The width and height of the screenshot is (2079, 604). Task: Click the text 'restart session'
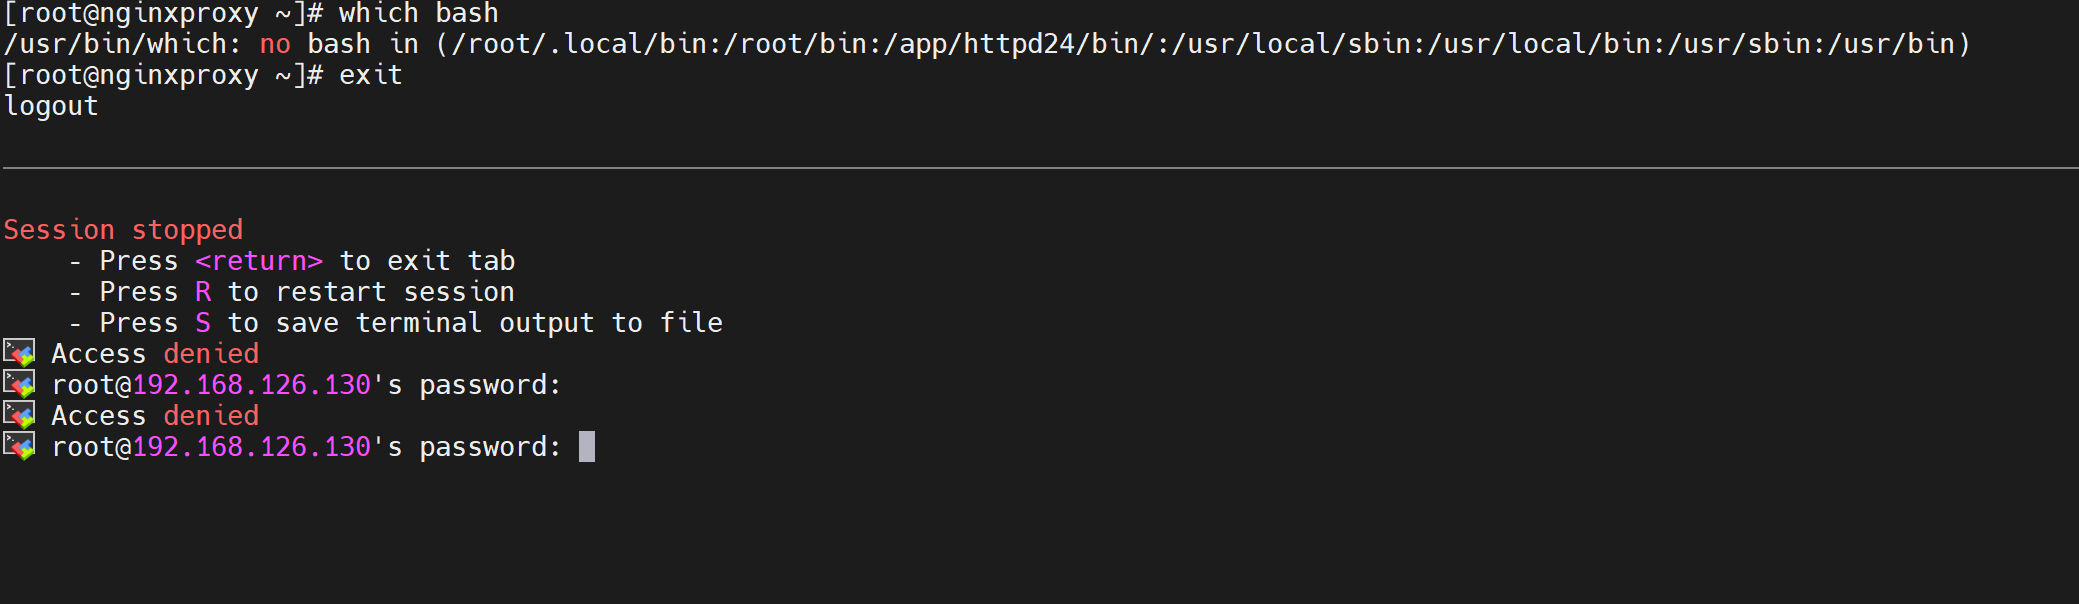[x=395, y=292]
